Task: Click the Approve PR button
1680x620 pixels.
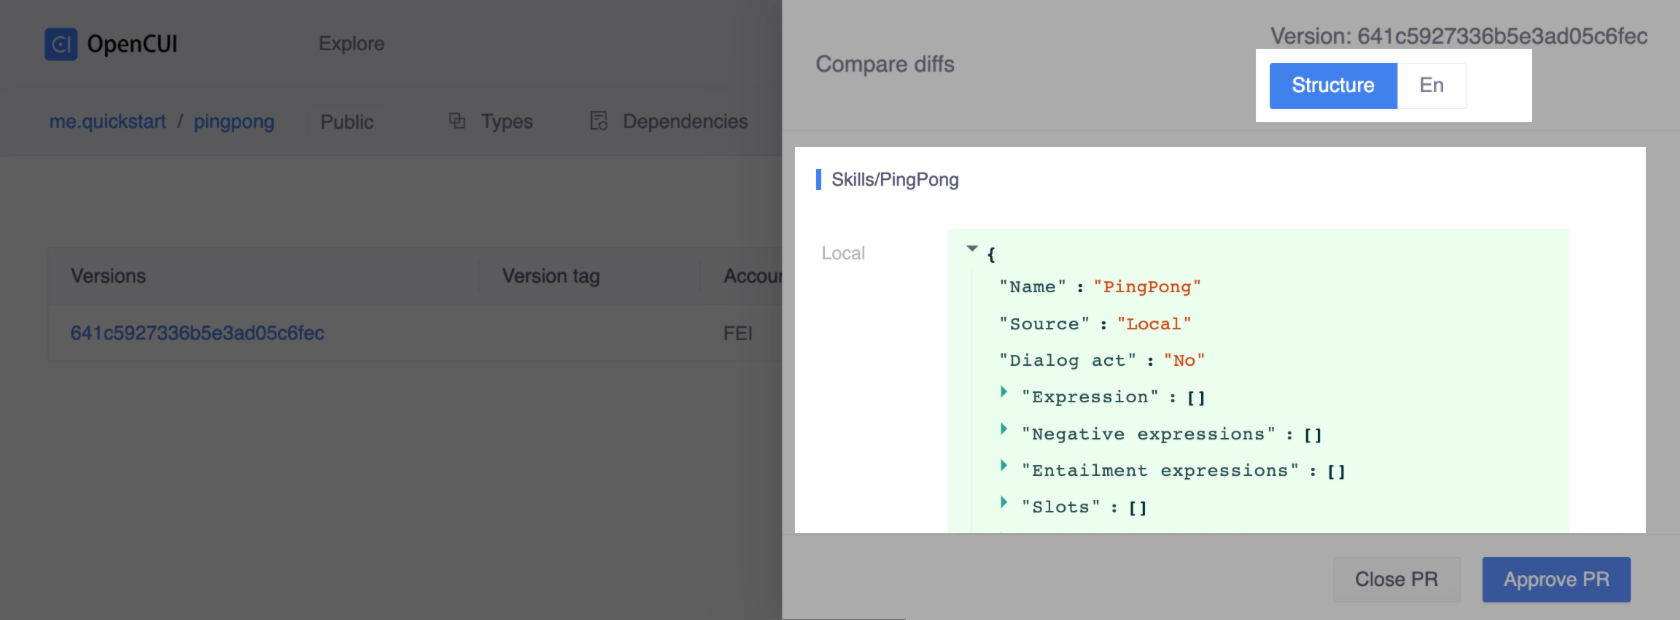Action: click(x=1556, y=580)
